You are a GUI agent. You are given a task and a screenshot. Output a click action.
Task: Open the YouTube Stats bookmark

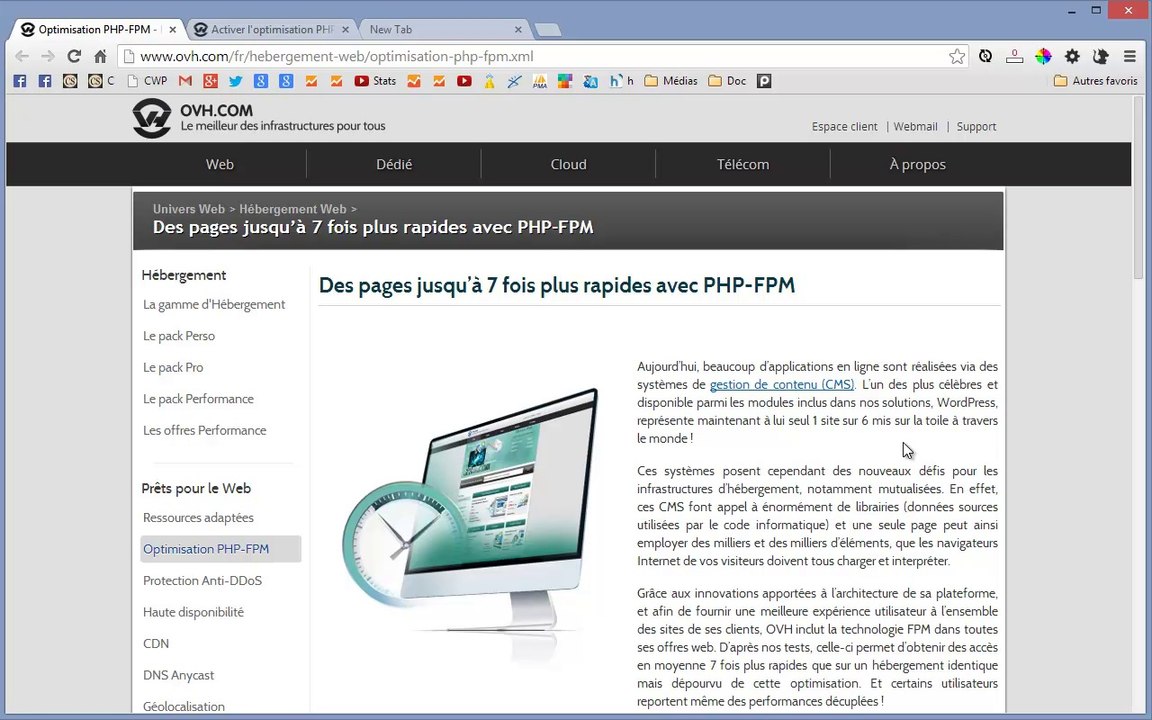coord(375,81)
